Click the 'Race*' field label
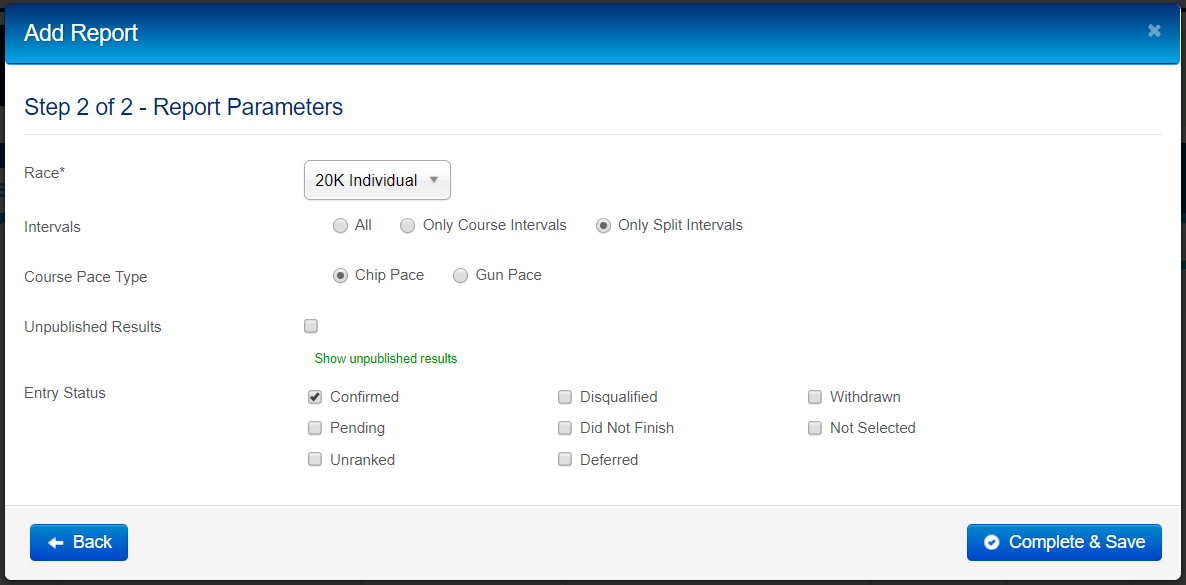Viewport: 1186px width, 585px height. pyautogui.click(x=45, y=173)
